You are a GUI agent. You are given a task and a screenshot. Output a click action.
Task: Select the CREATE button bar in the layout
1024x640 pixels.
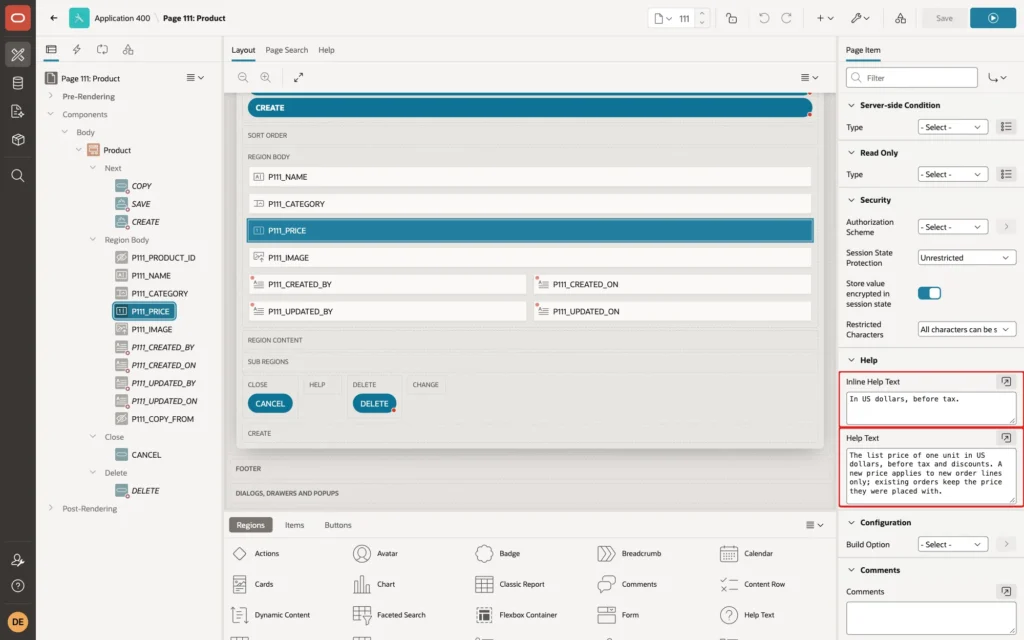point(530,108)
